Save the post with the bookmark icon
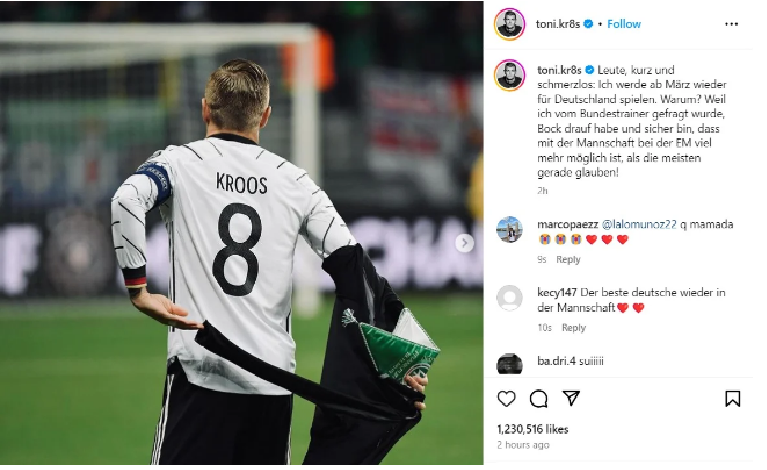Viewport: 767px width, 470px height. [x=732, y=399]
